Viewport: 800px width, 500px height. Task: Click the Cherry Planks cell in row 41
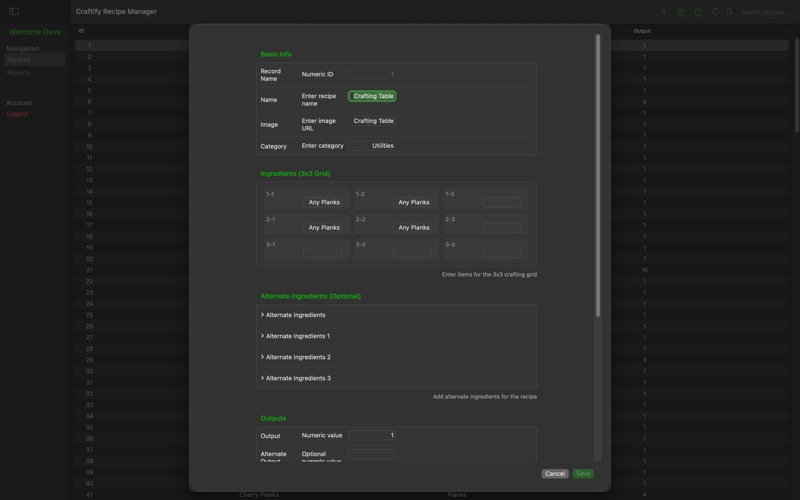tap(259, 494)
